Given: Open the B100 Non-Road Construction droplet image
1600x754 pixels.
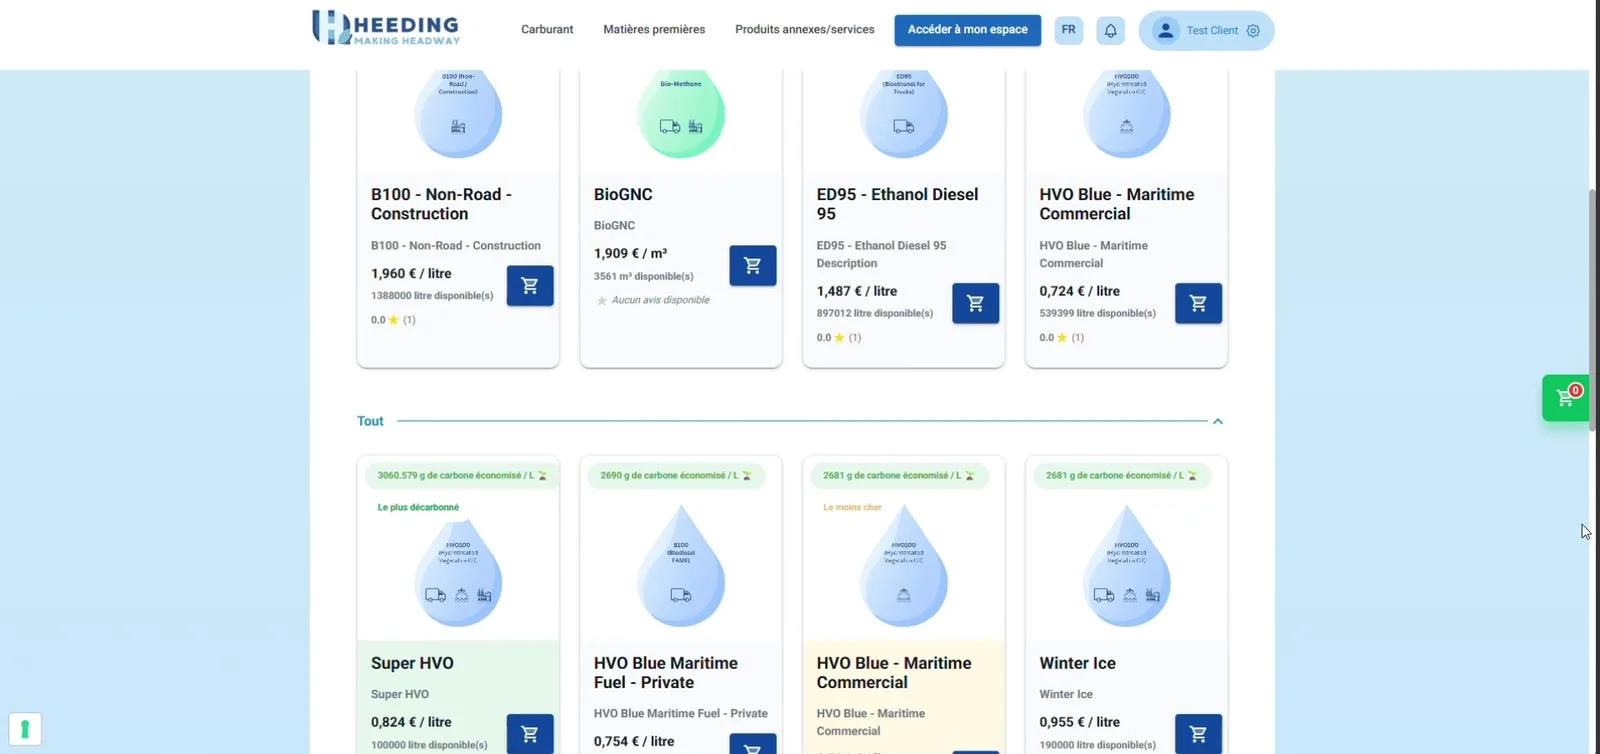Looking at the screenshot, I should (x=458, y=114).
